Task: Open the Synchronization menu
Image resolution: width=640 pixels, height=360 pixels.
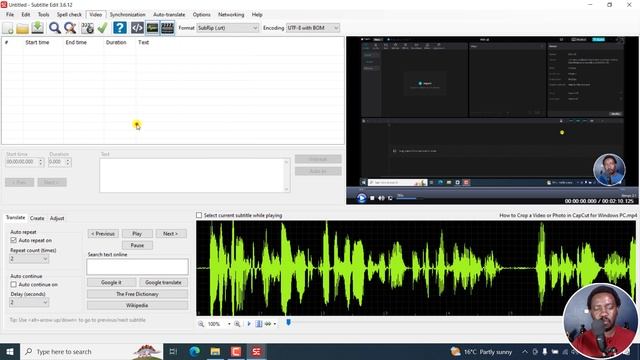Action: tap(127, 14)
